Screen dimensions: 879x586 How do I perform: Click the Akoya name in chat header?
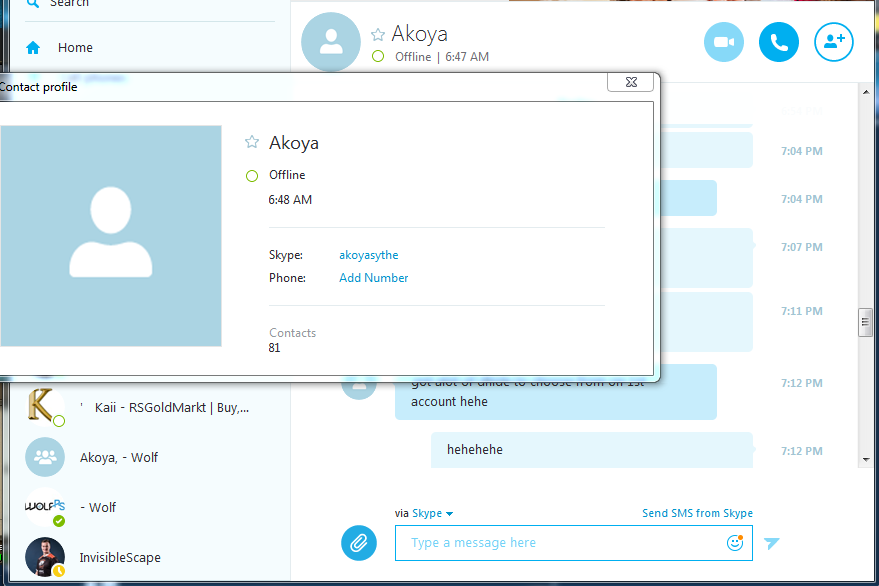pos(419,34)
